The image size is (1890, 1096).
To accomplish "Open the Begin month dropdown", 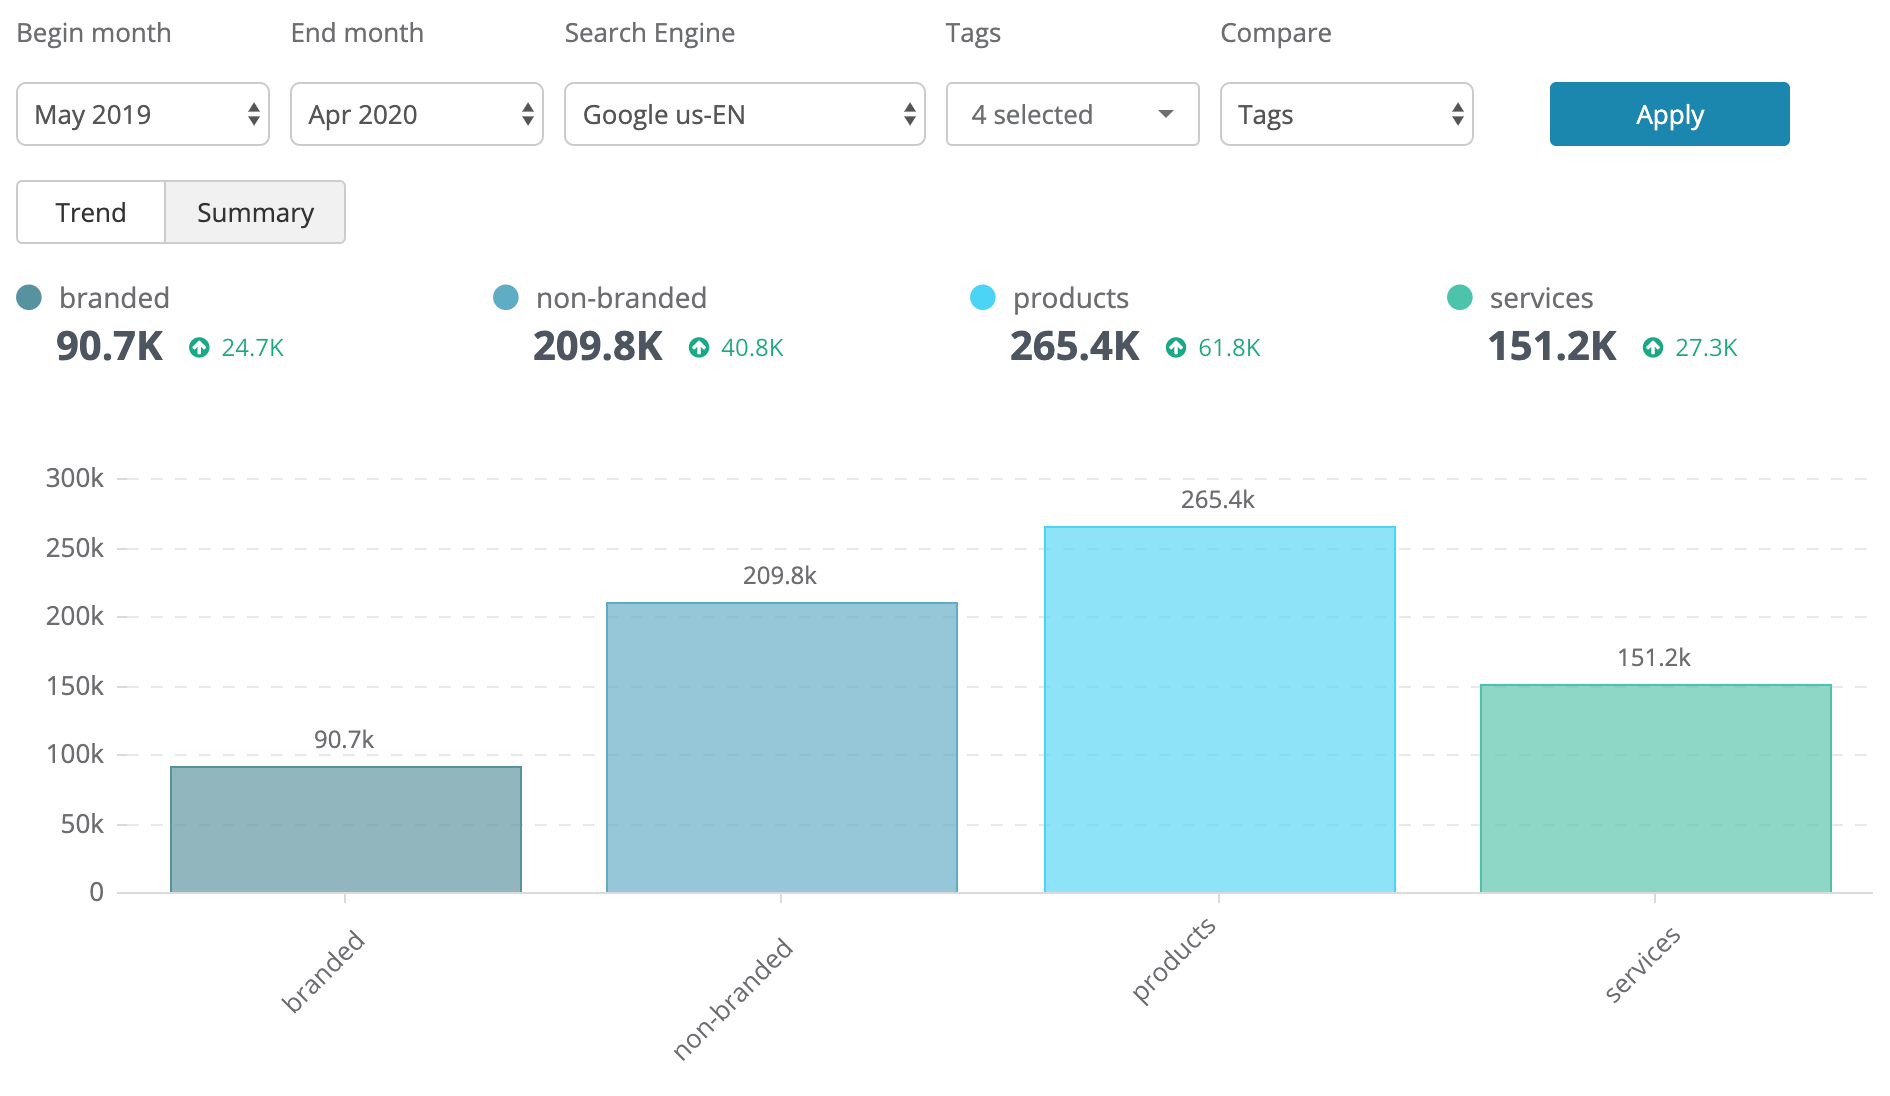I will point(142,114).
